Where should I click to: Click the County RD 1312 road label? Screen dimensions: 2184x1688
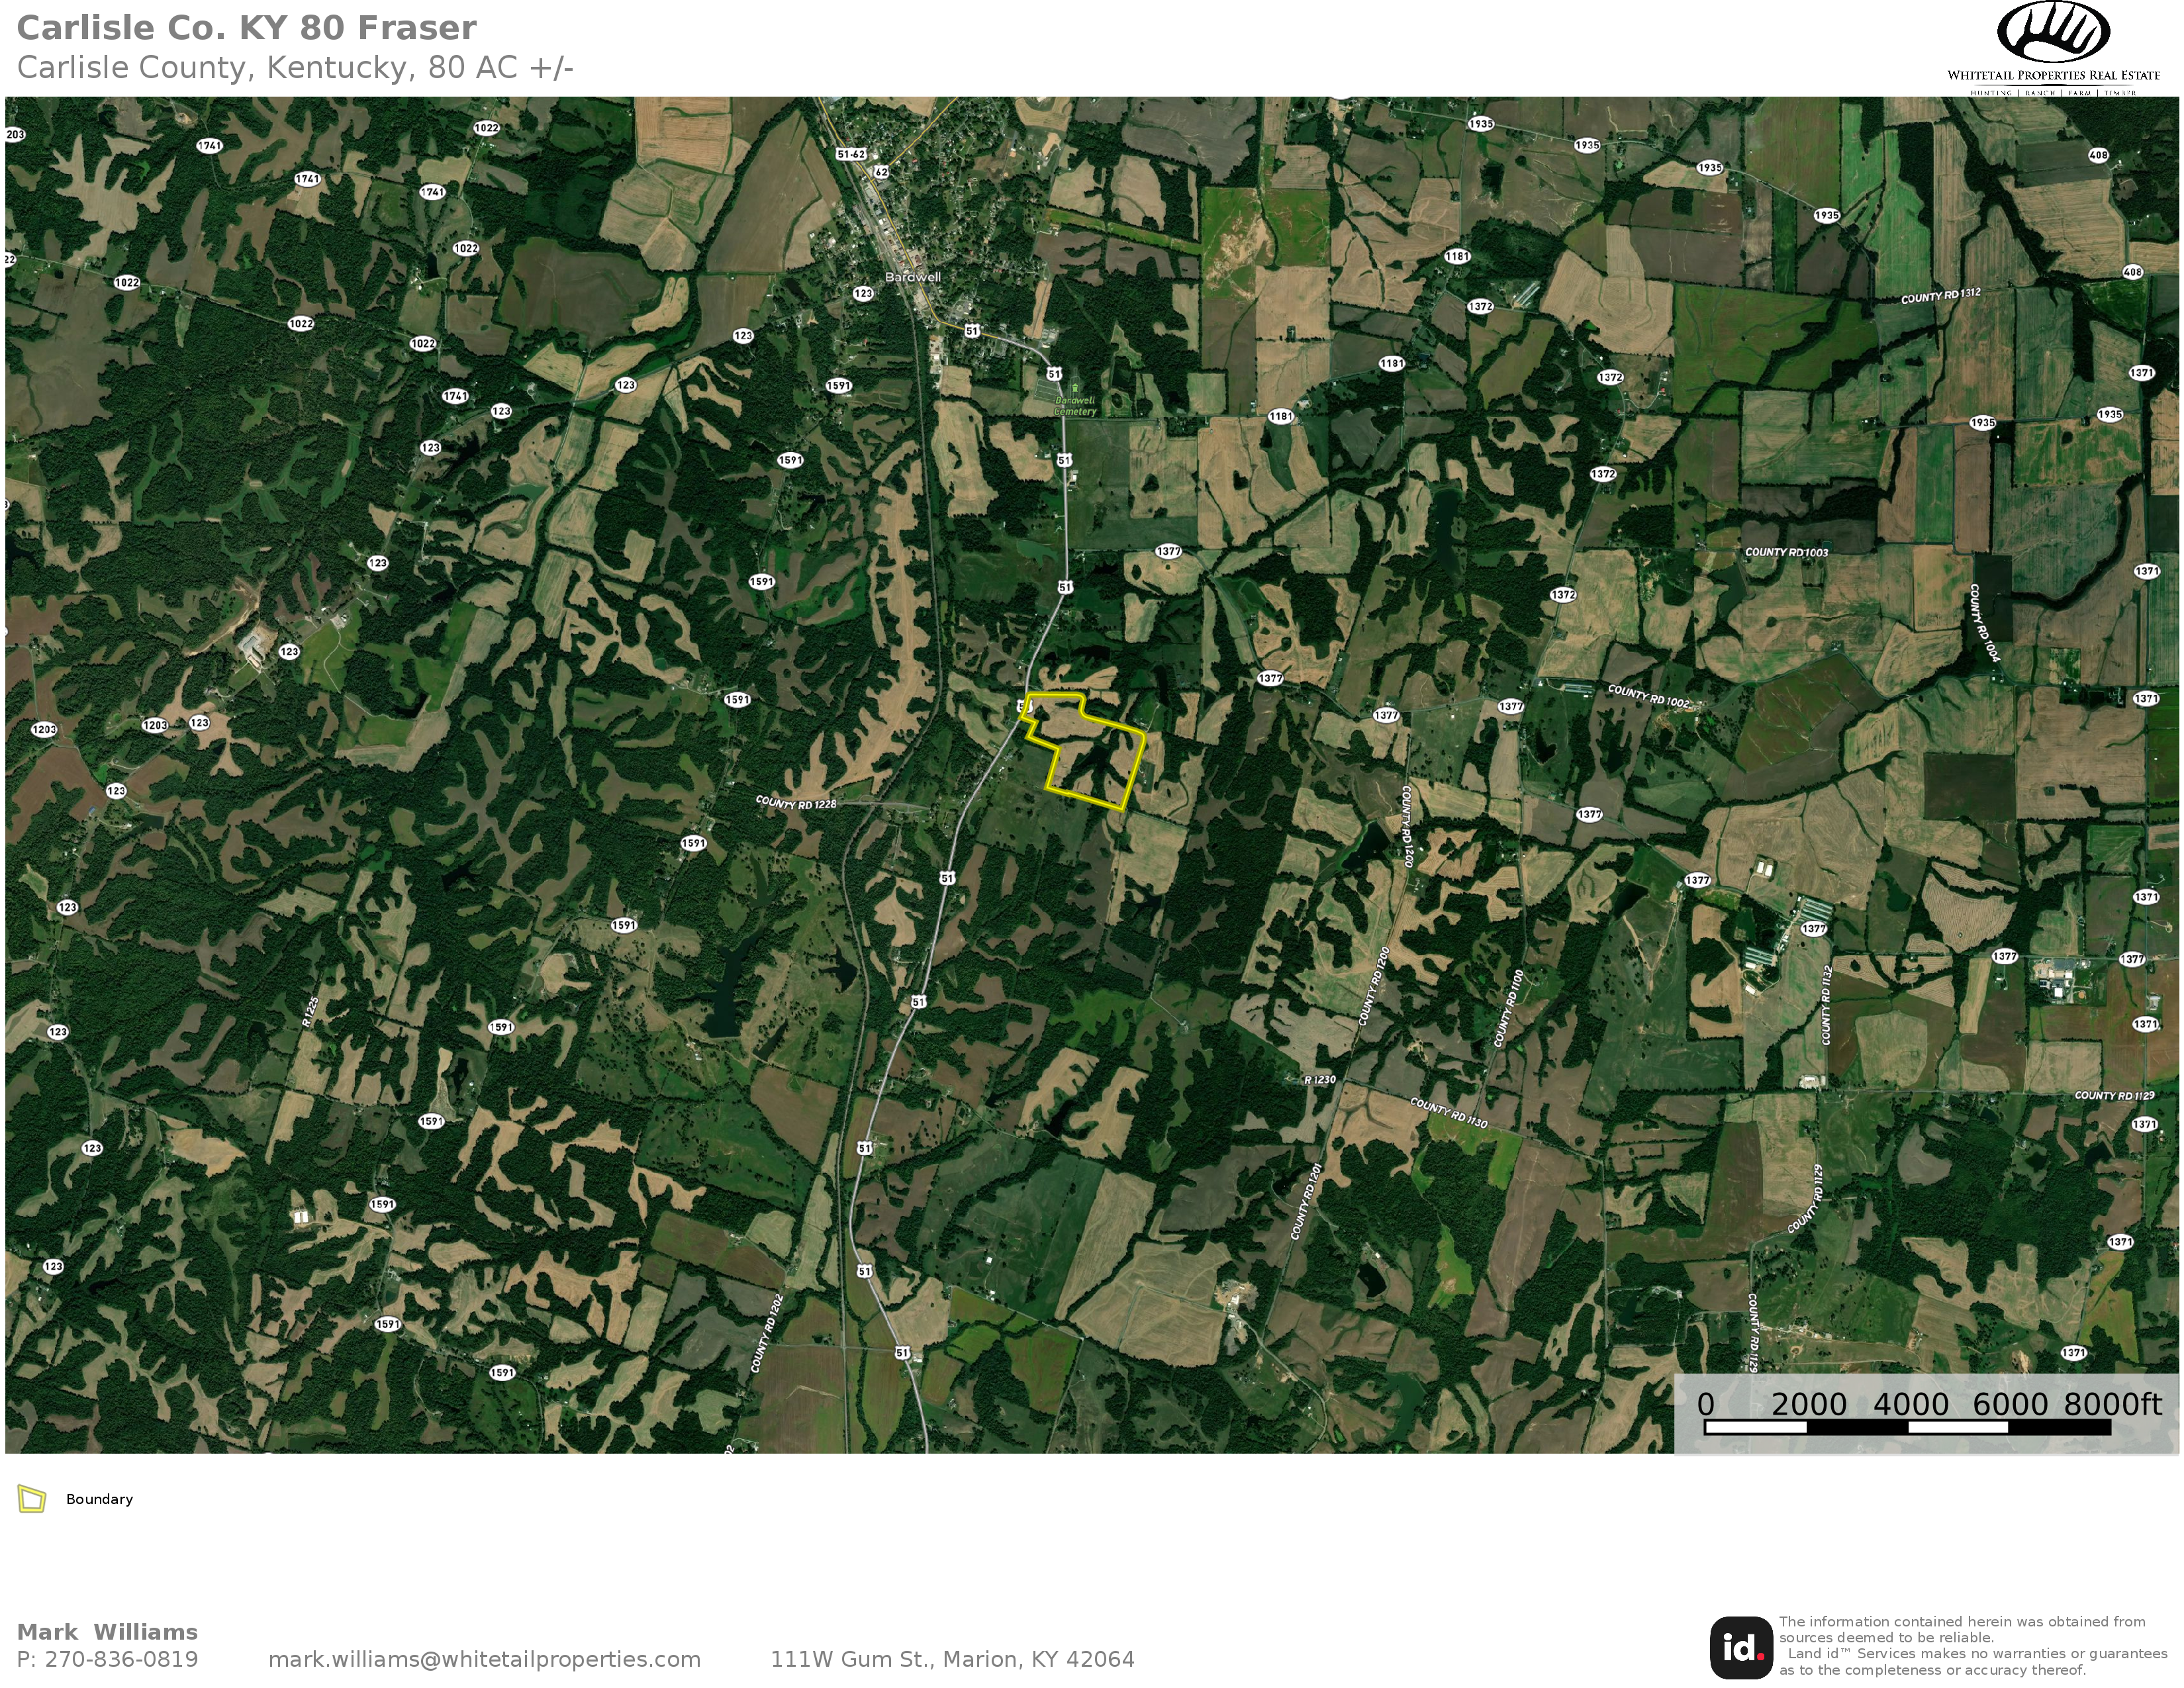pyautogui.click(x=1940, y=296)
